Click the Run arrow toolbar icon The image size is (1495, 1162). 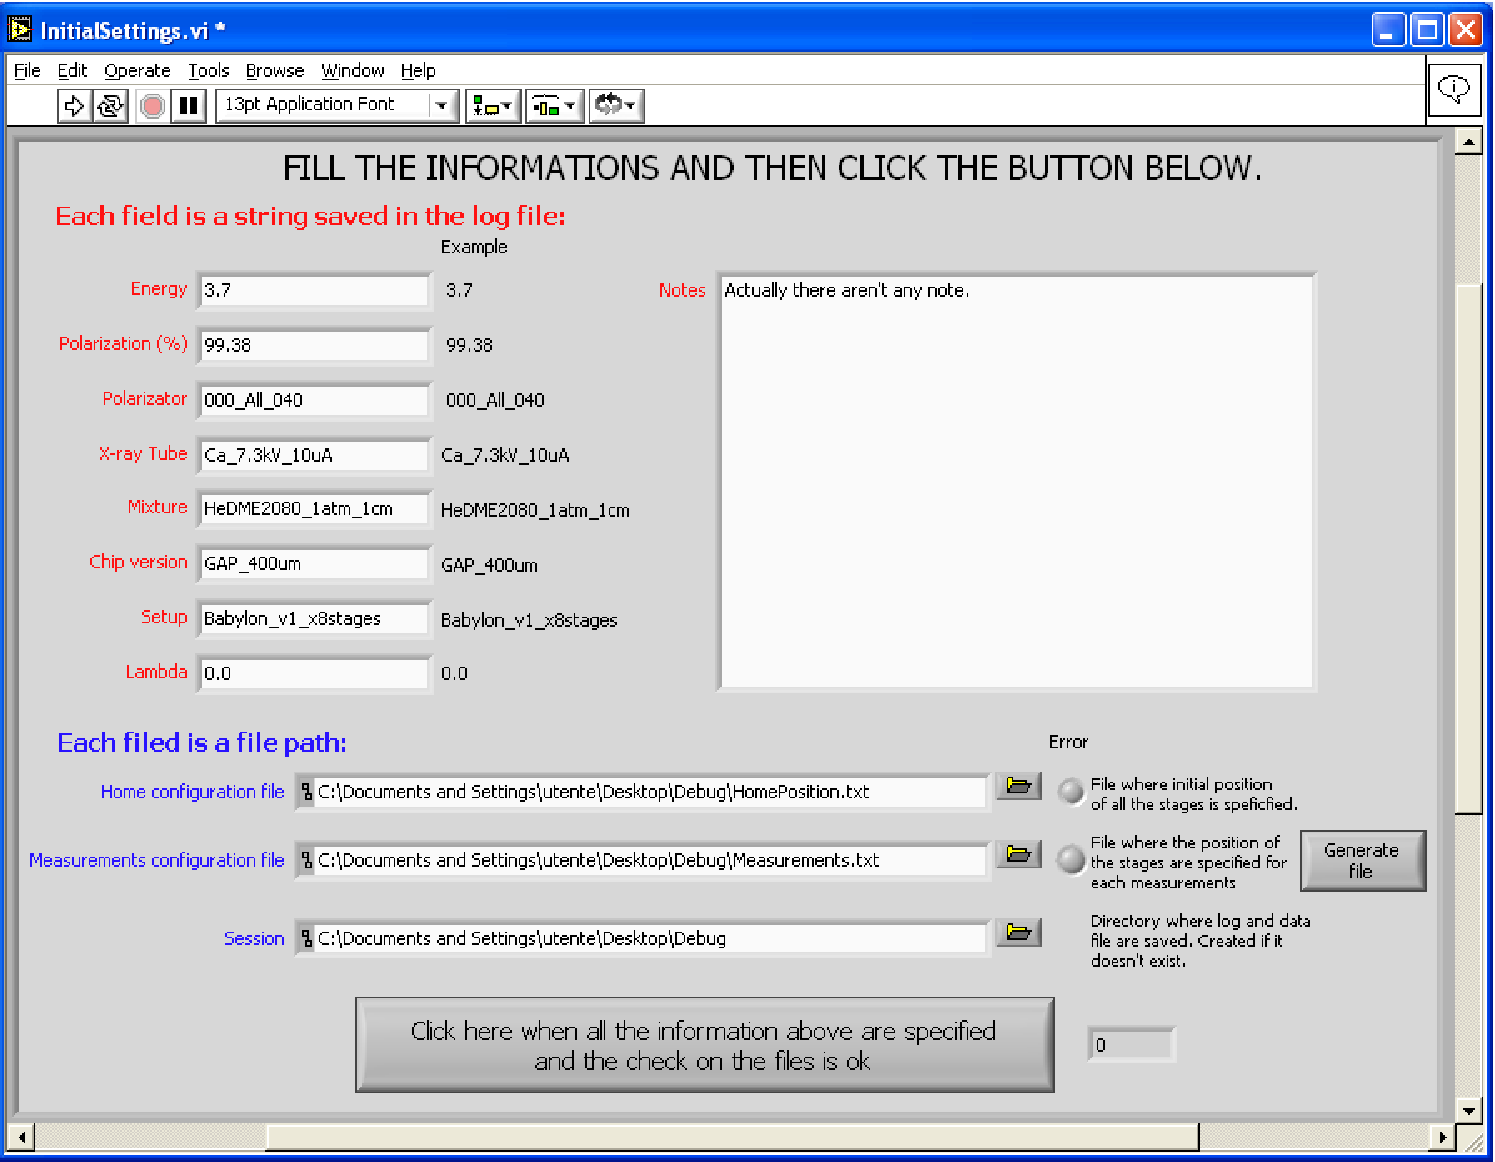point(74,105)
